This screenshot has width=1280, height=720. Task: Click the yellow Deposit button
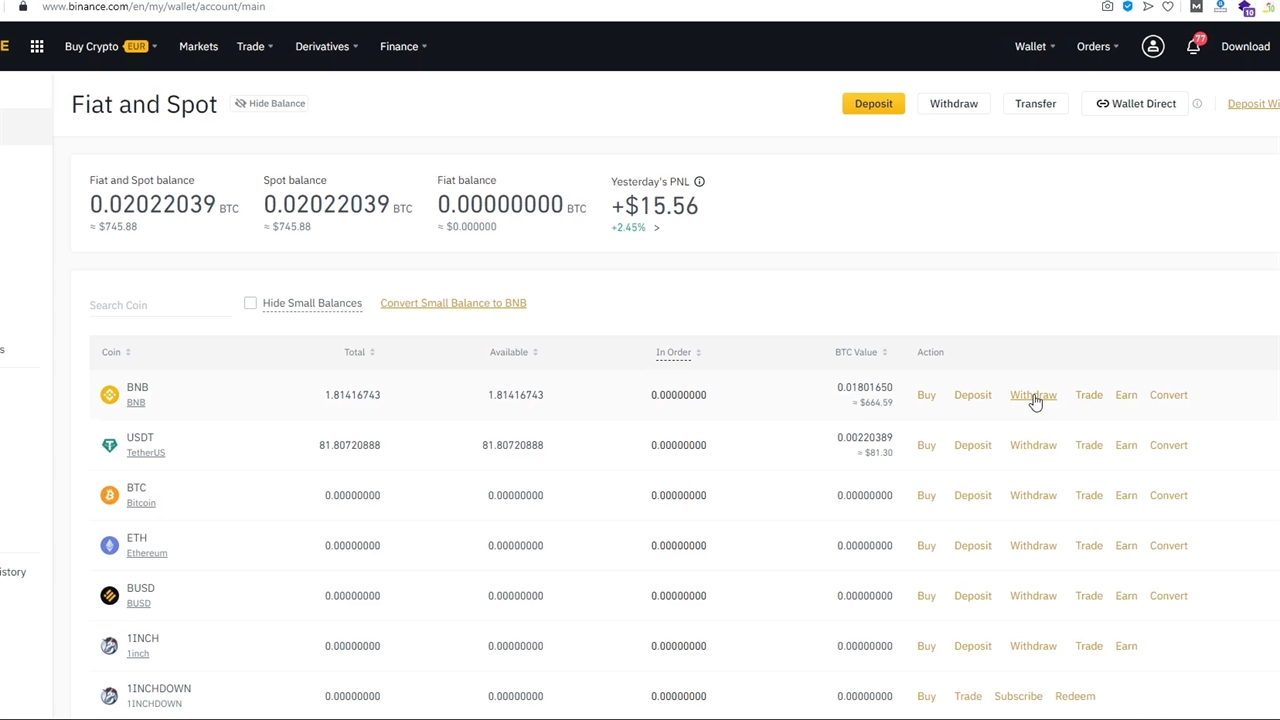pyautogui.click(x=873, y=104)
